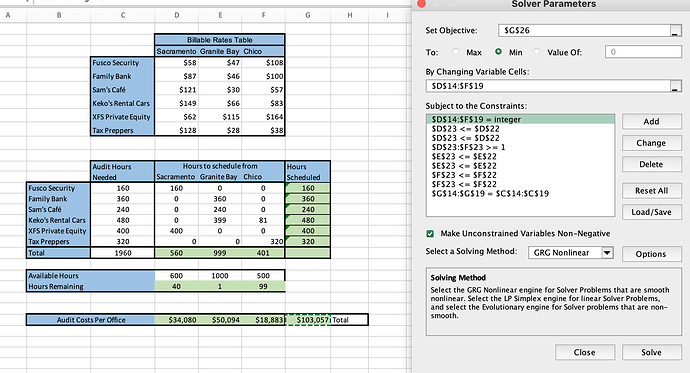Click XFS Private Equity 400 Sacramento hours
The width and height of the screenshot is (690, 373).
point(176,231)
